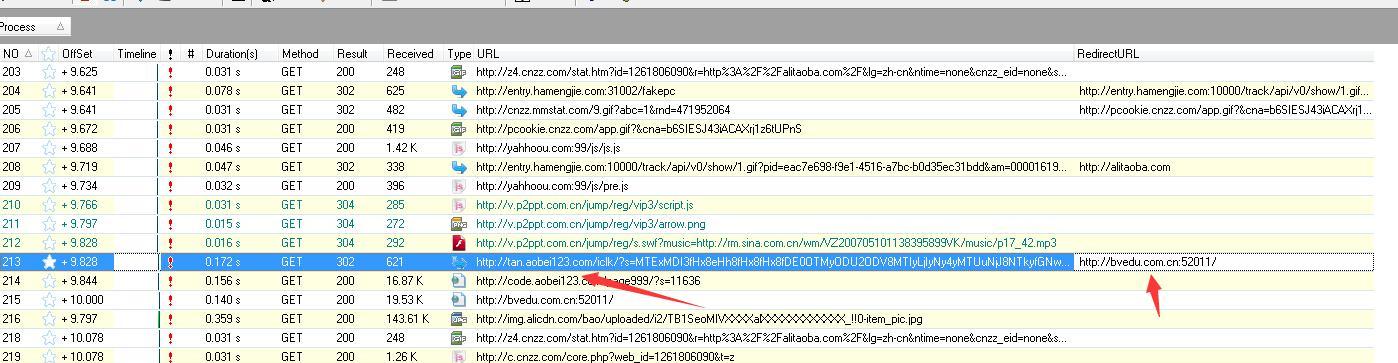
Task: Sort by RedirectURL column header
Action: (x=1108, y=54)
